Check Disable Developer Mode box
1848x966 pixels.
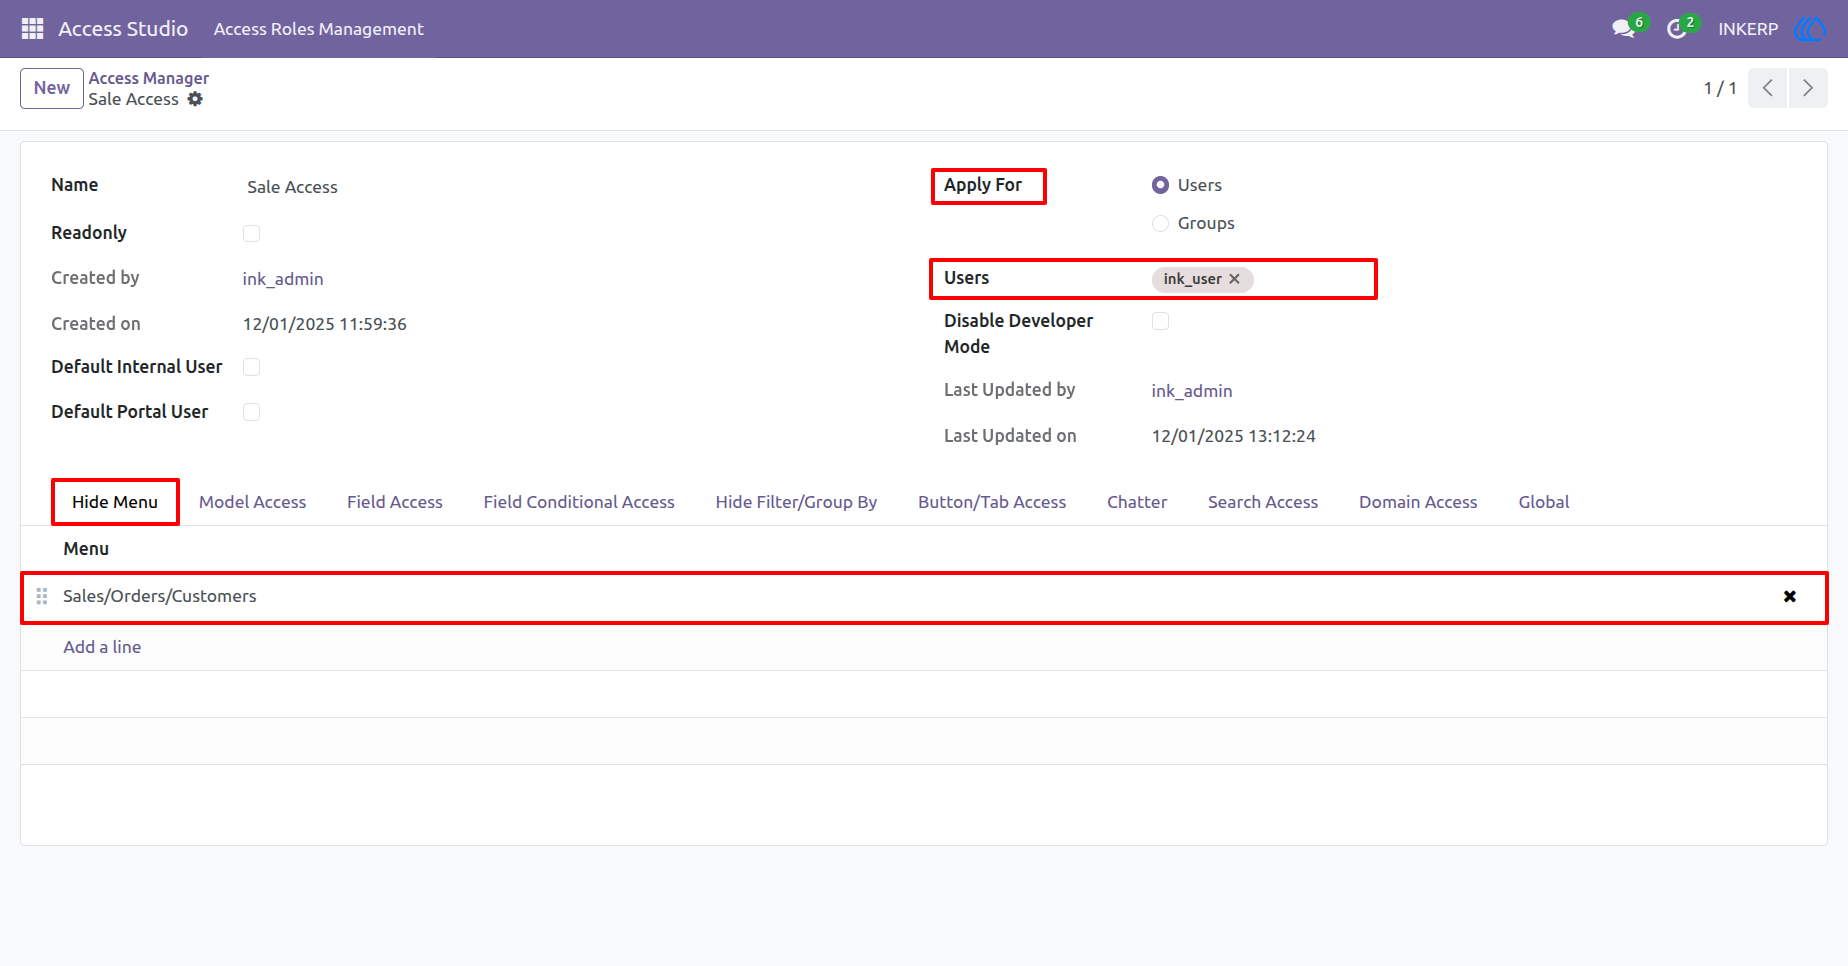1160,321
